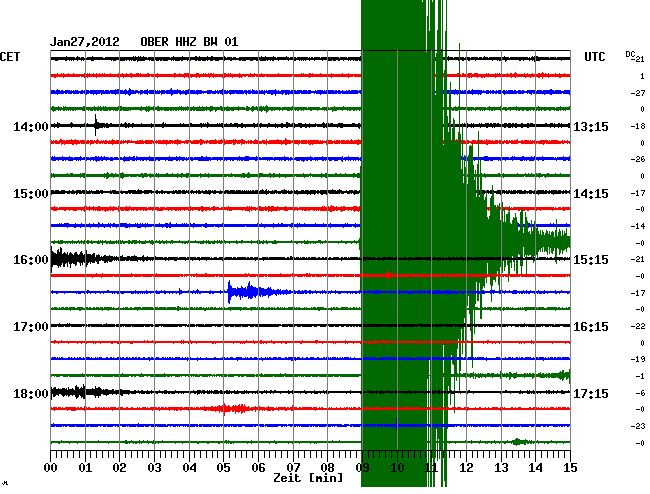The height and width of the screenshot is (494, 650).
Task: Click the 13:15 UTC time label
Action: pos(591,126)
